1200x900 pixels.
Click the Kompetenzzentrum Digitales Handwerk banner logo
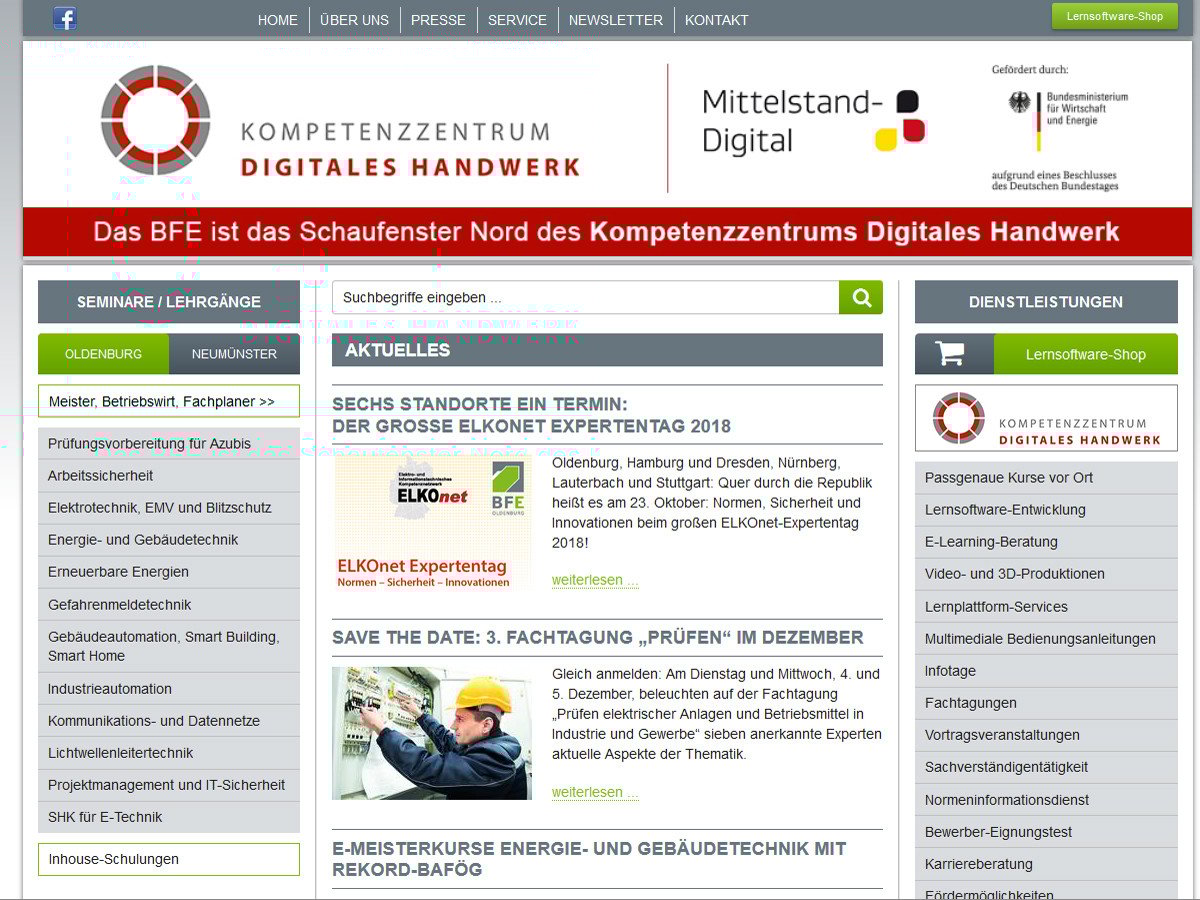pyautogui.click(x=340, y=121)
